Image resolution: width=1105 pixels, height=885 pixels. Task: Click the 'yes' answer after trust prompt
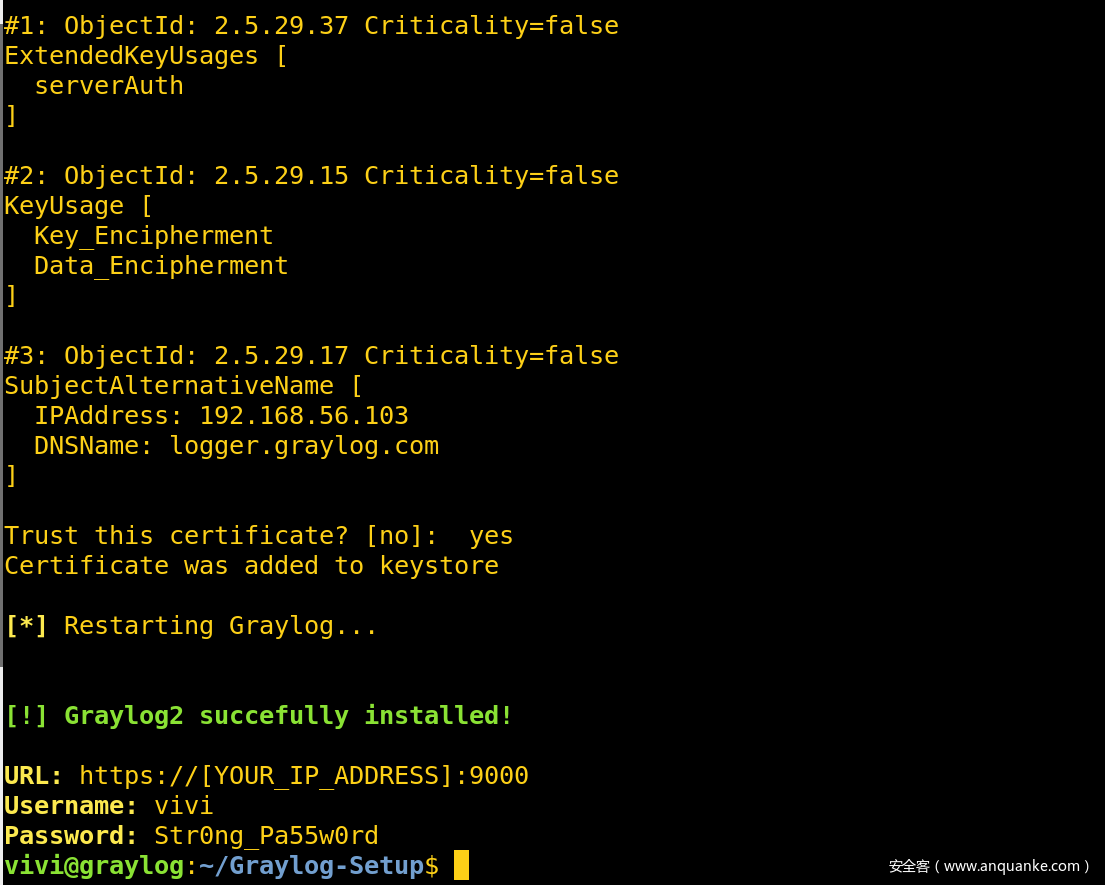491,536
